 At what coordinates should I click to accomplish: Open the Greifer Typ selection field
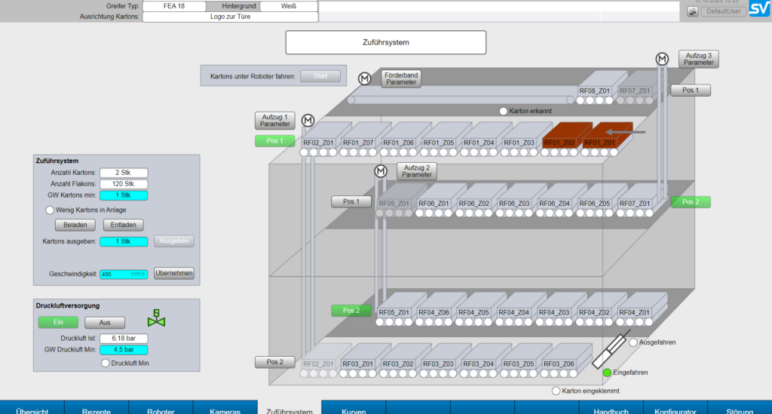(175, 5)
